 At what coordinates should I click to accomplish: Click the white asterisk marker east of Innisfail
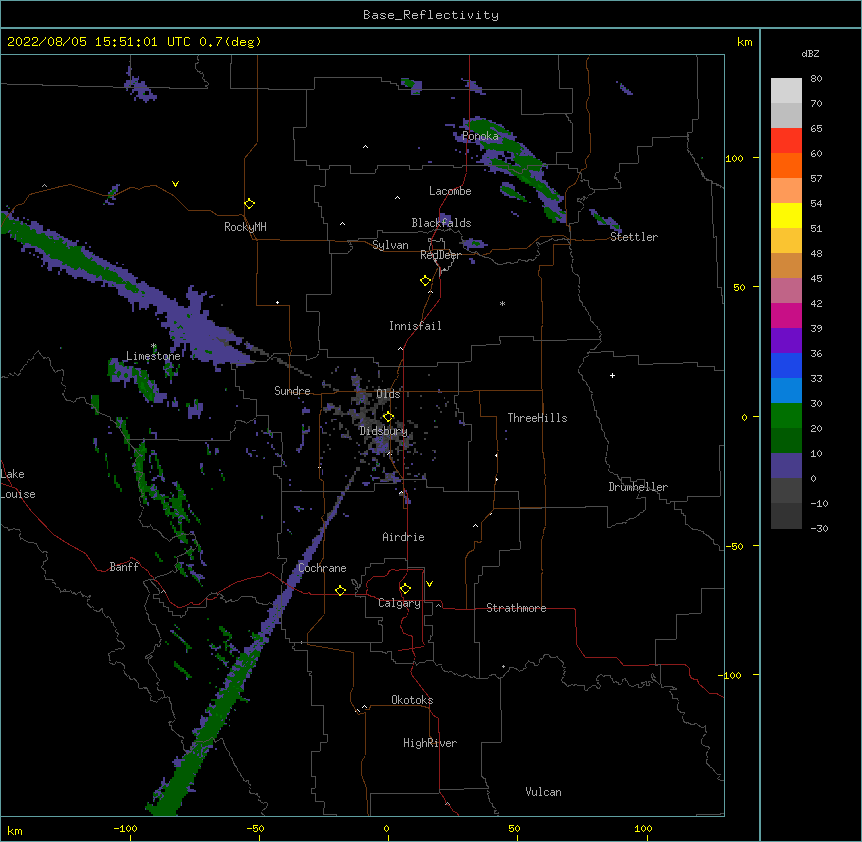click(502, 303)
